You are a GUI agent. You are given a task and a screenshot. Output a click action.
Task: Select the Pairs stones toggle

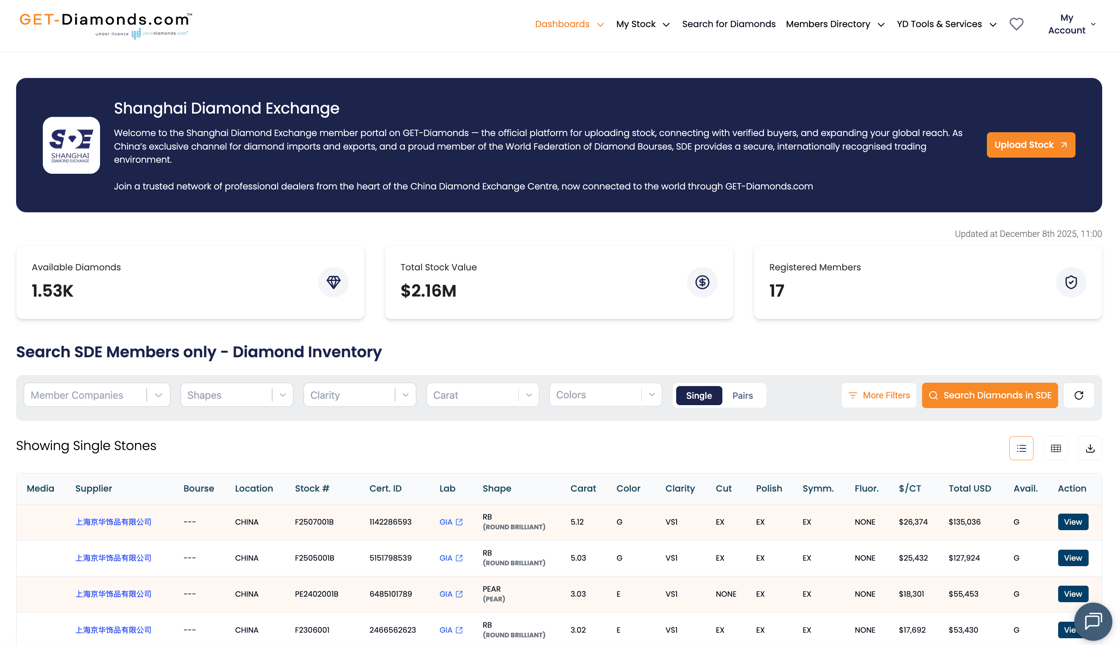tap(742, 395)
